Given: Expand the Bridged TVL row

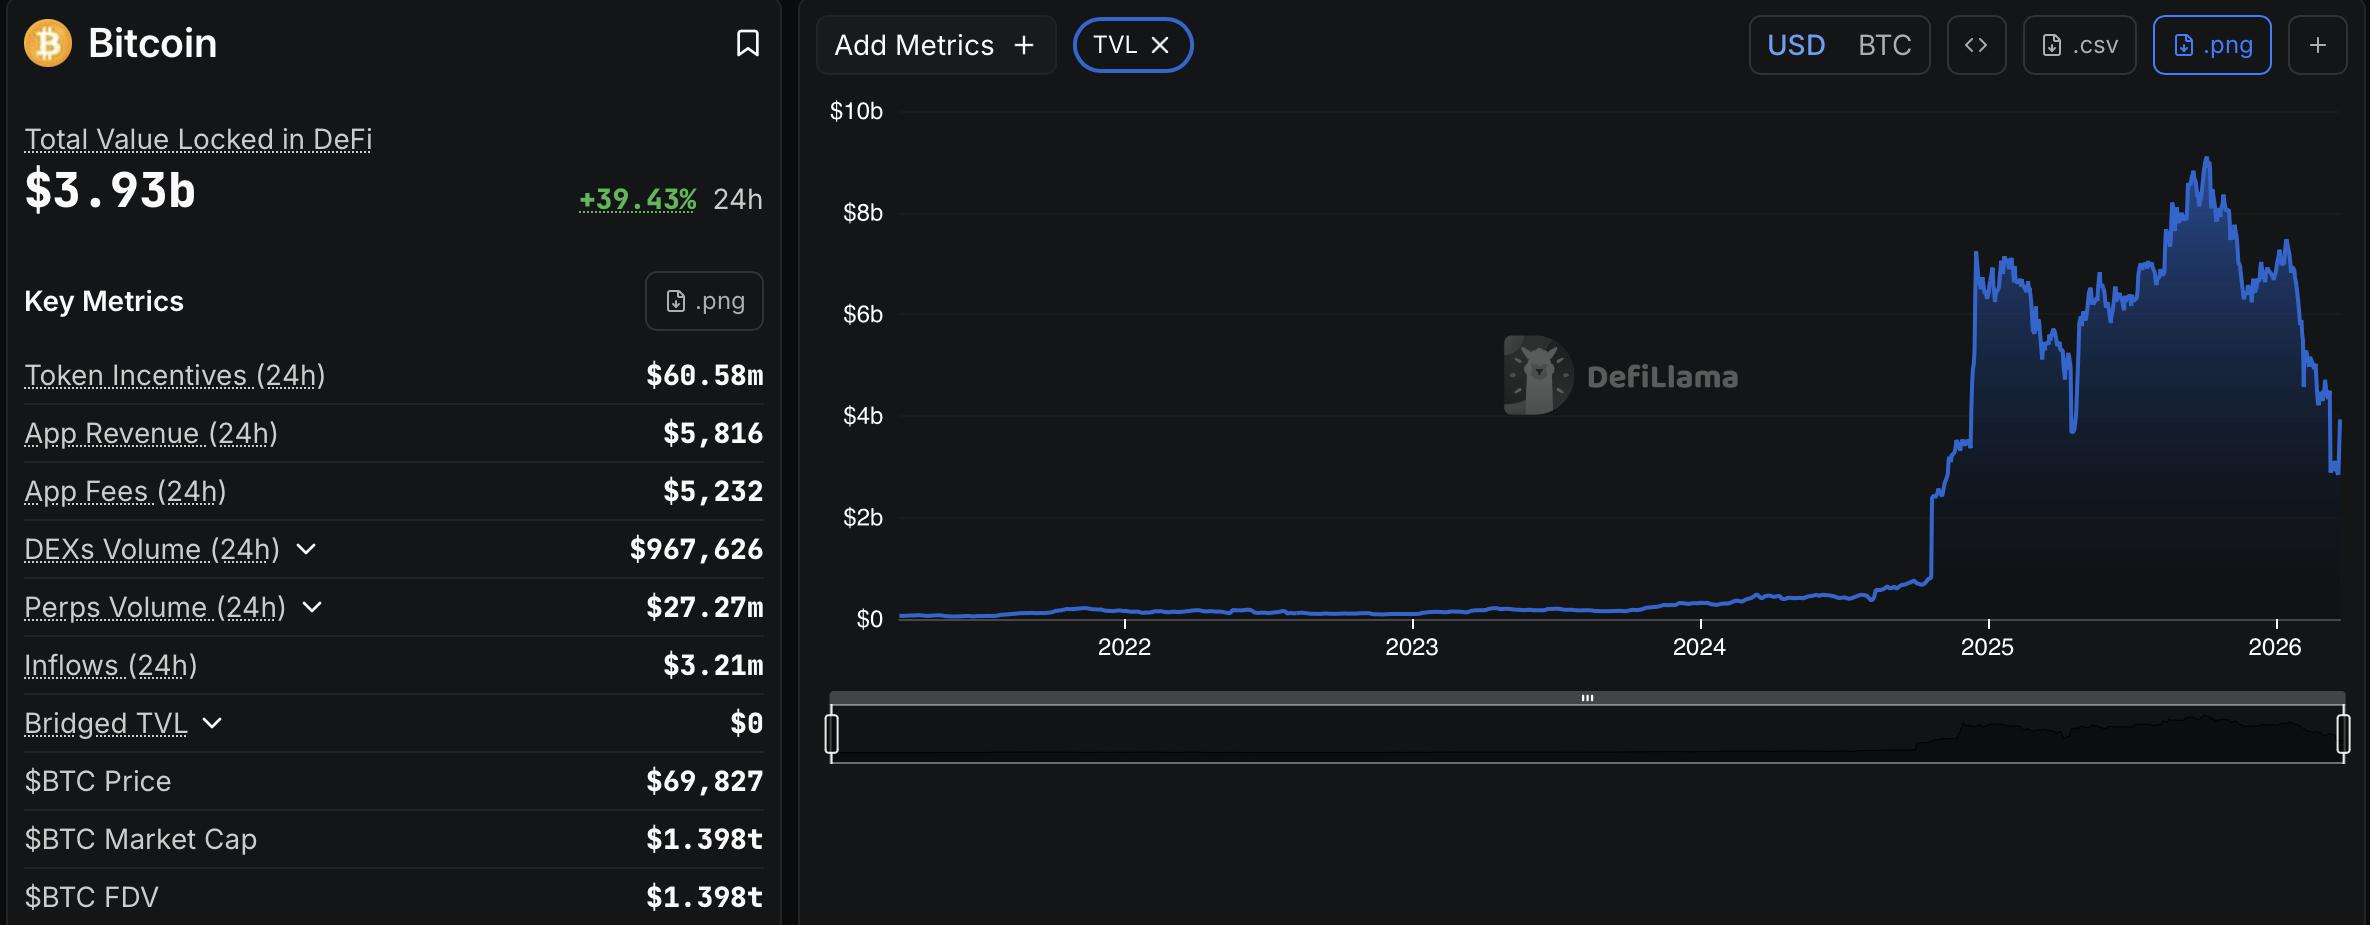Looking at the screenshot, I should tap(212, 723).
